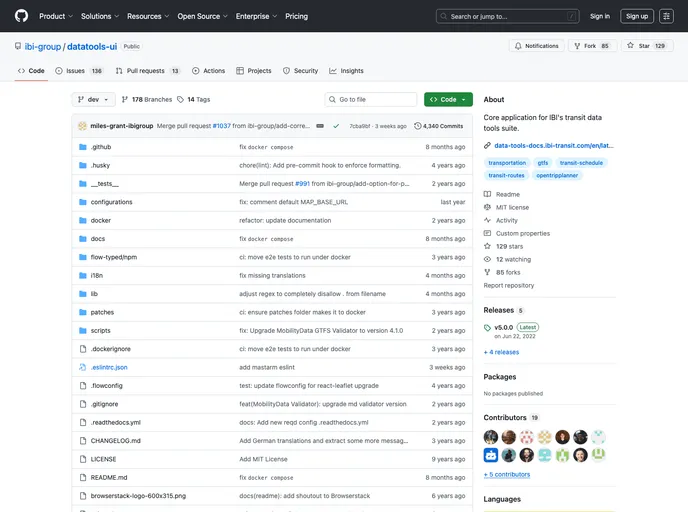Open pull request #991 link
This screenshot has height=512, width=688.
[302, 184]
